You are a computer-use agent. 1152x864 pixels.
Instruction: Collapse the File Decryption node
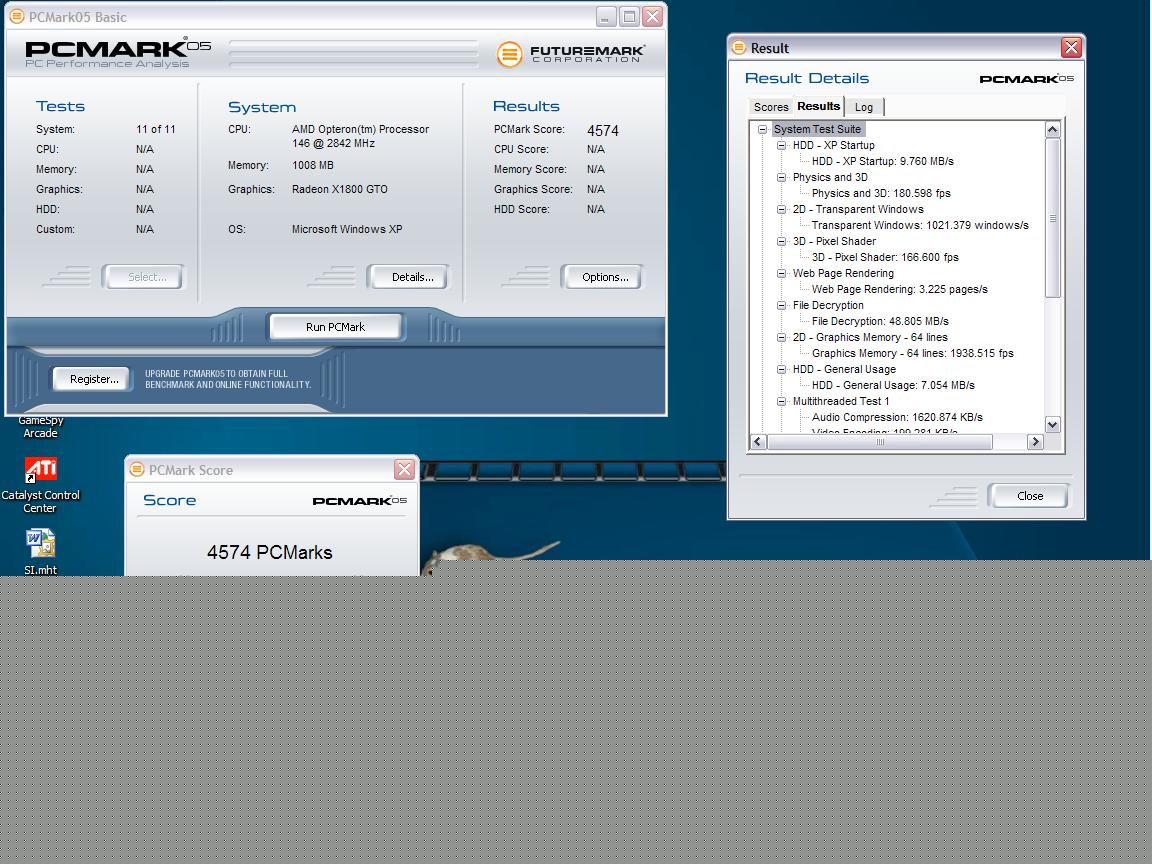pyautogui.click(x=782, y=305)
